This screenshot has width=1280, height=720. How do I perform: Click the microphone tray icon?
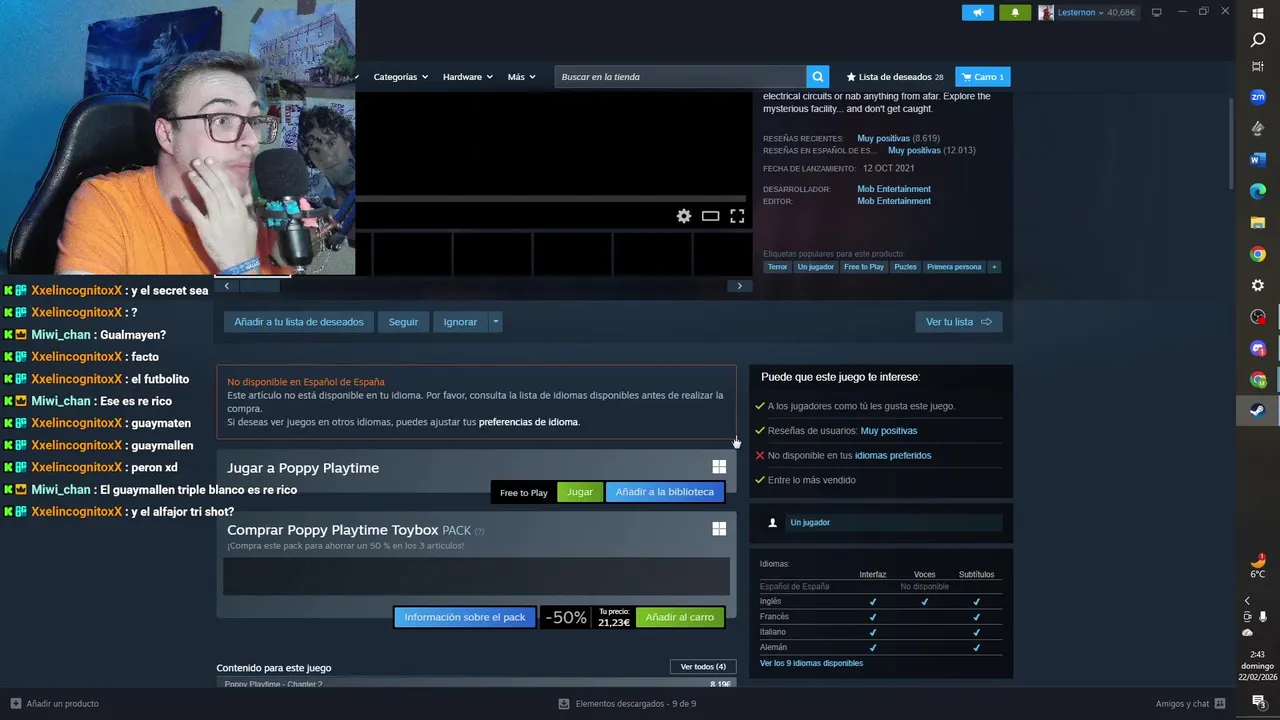1263,617
